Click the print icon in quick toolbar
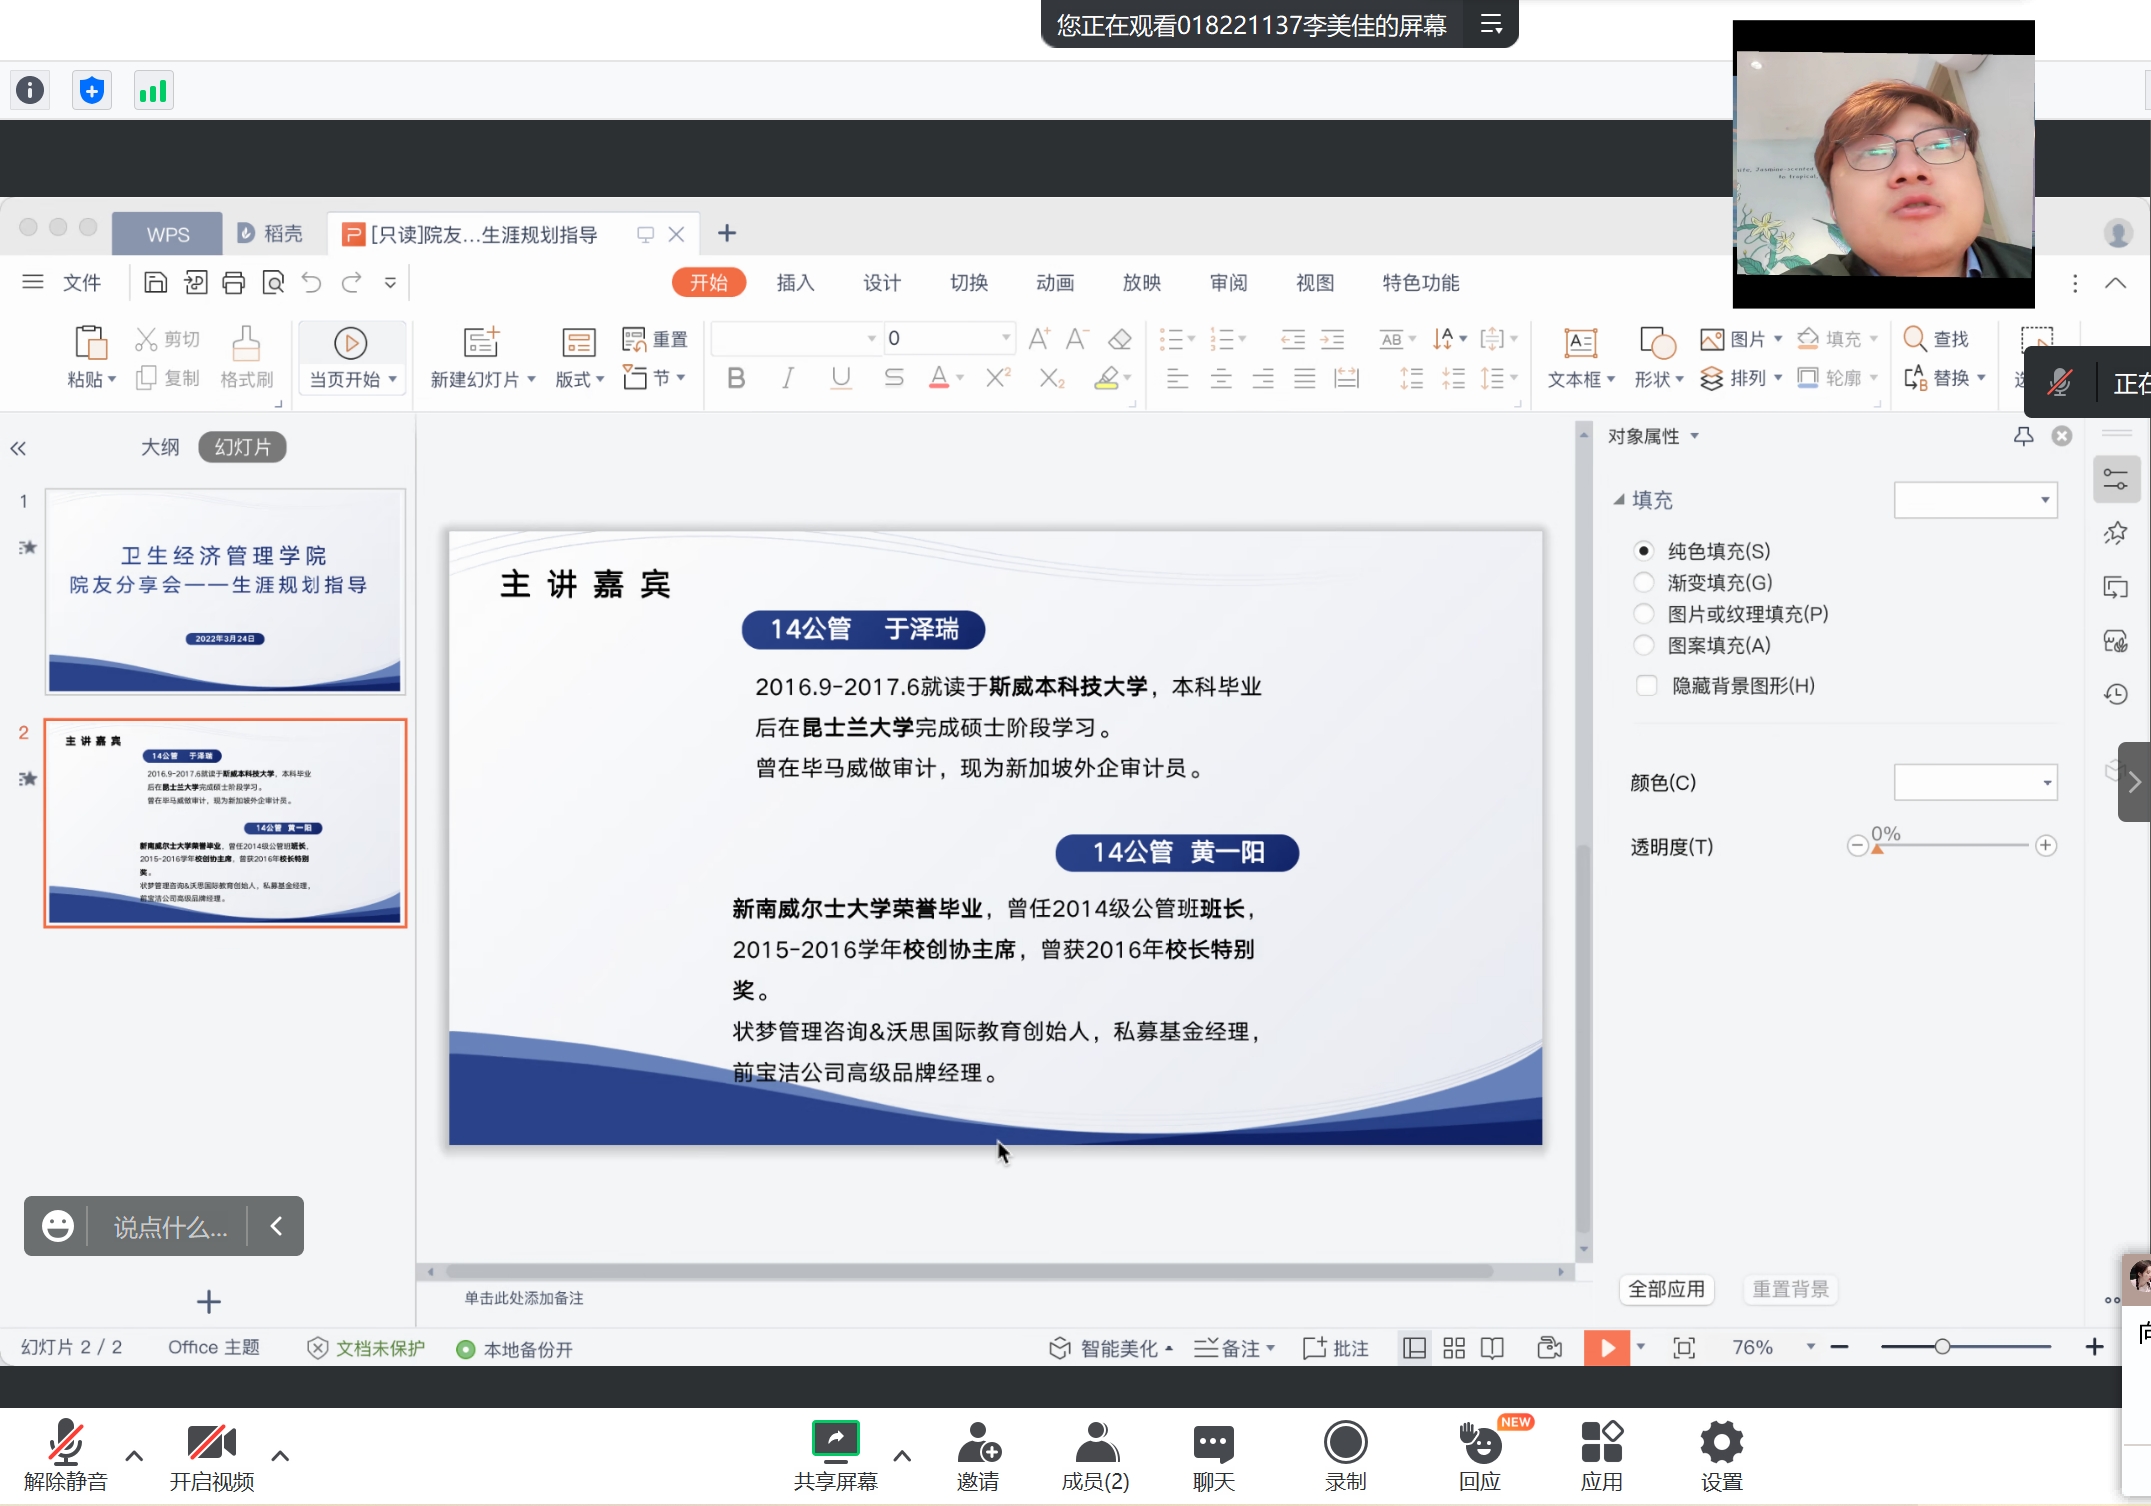2151x1506 pixels. coord(233,283)
